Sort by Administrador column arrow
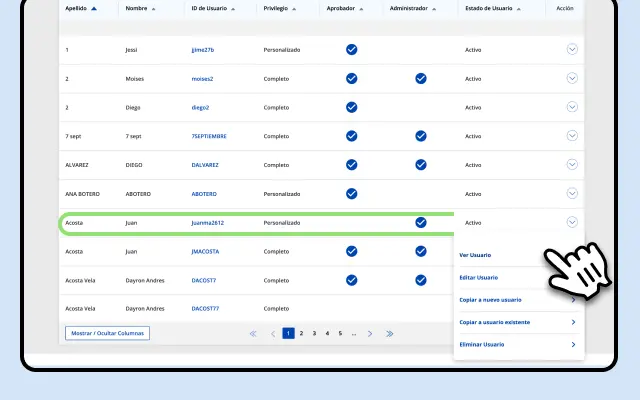 pyautogui.click(x=434, y=9)
